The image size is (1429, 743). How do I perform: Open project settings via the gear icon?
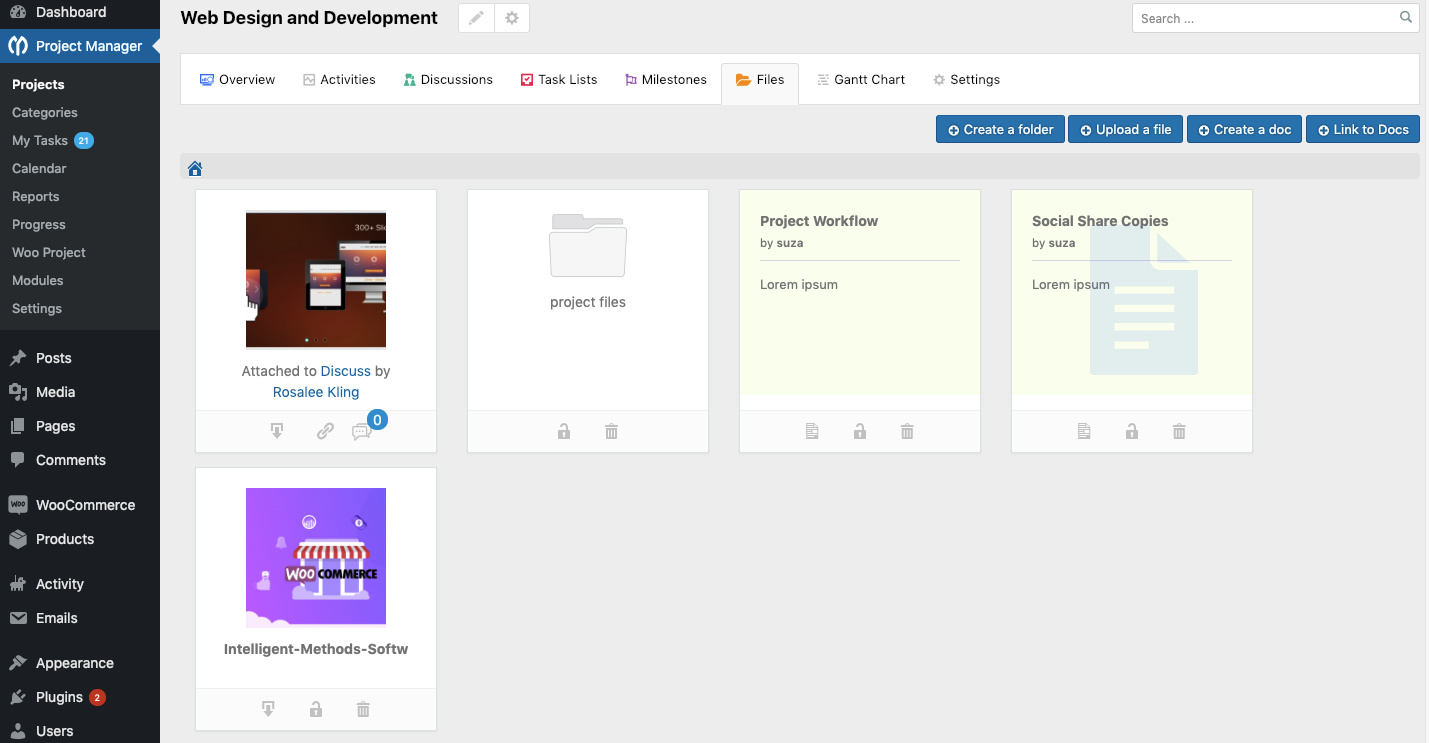[x=512, y=17]
